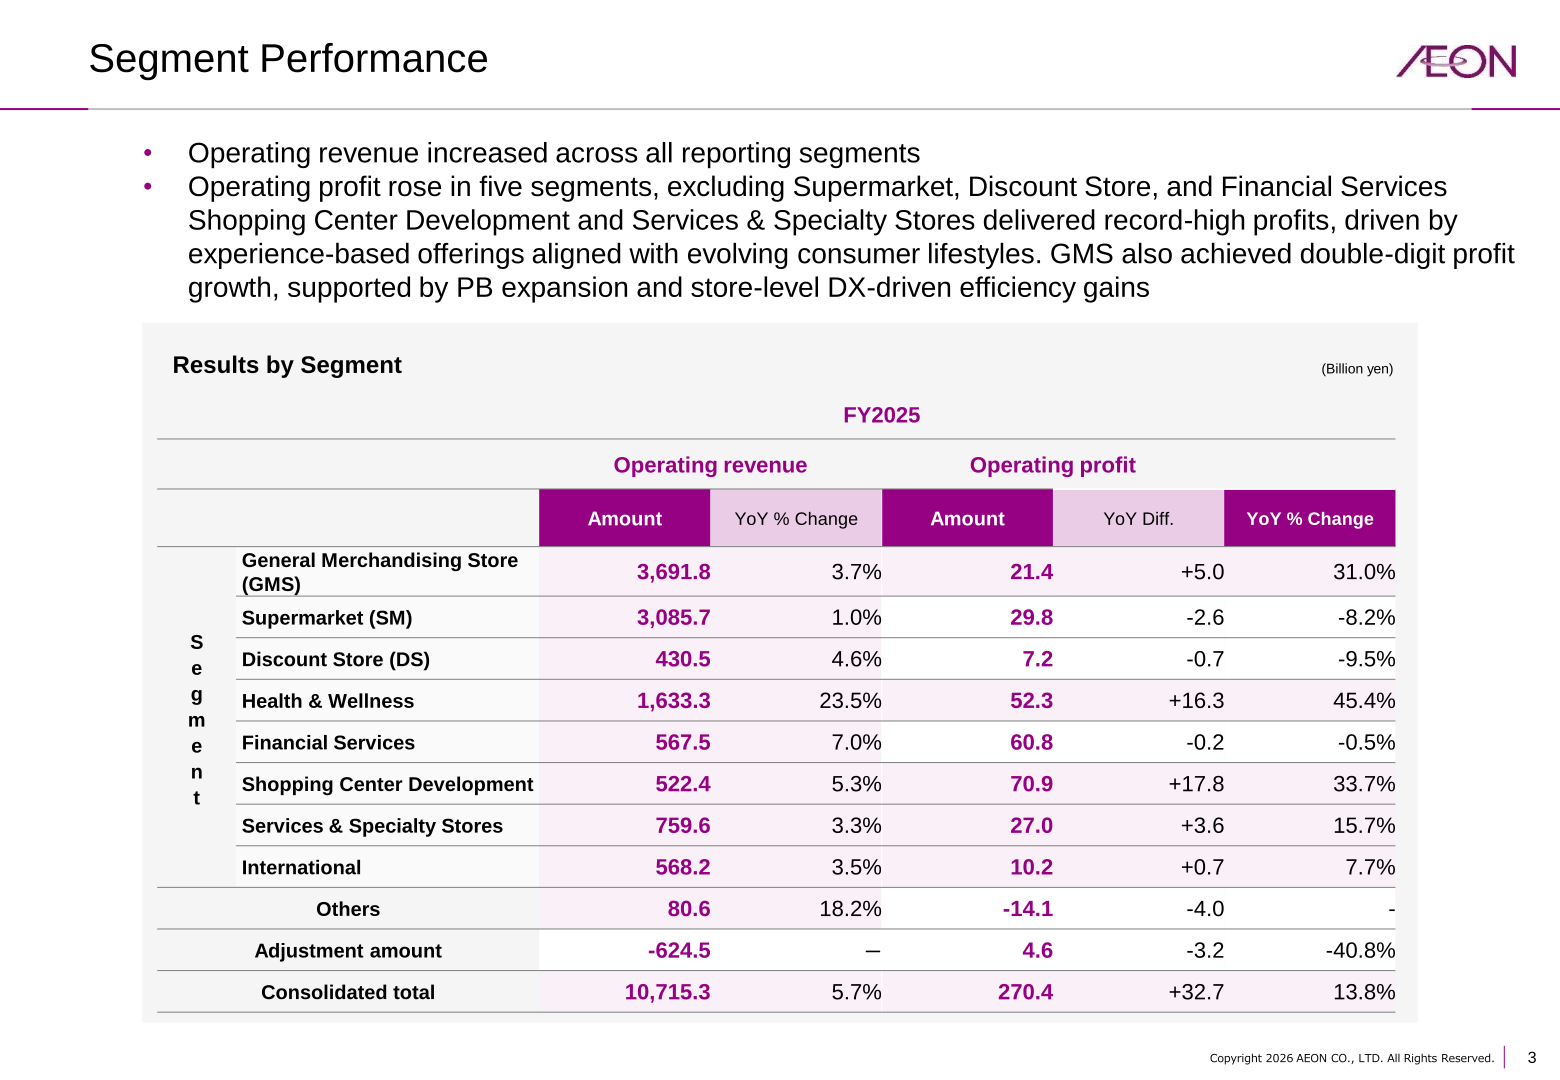Viewport: 1560px width, 1080px height.
Task: Select Discount Store operating profit 7.2
Action: [x=1038, y=660]
